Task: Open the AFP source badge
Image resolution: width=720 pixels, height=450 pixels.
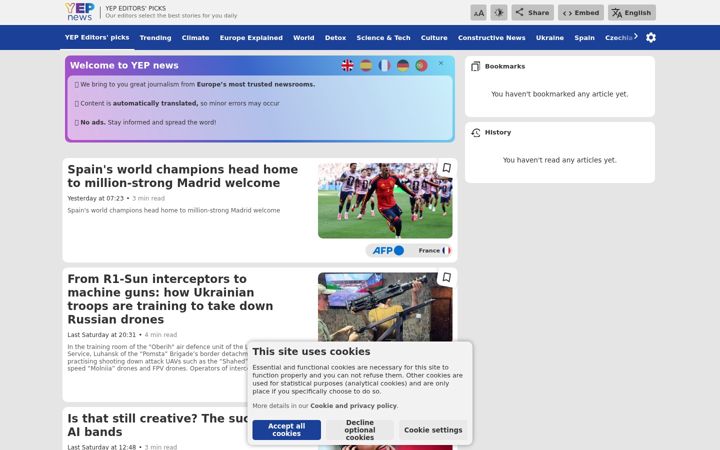Action: [388, 251]
